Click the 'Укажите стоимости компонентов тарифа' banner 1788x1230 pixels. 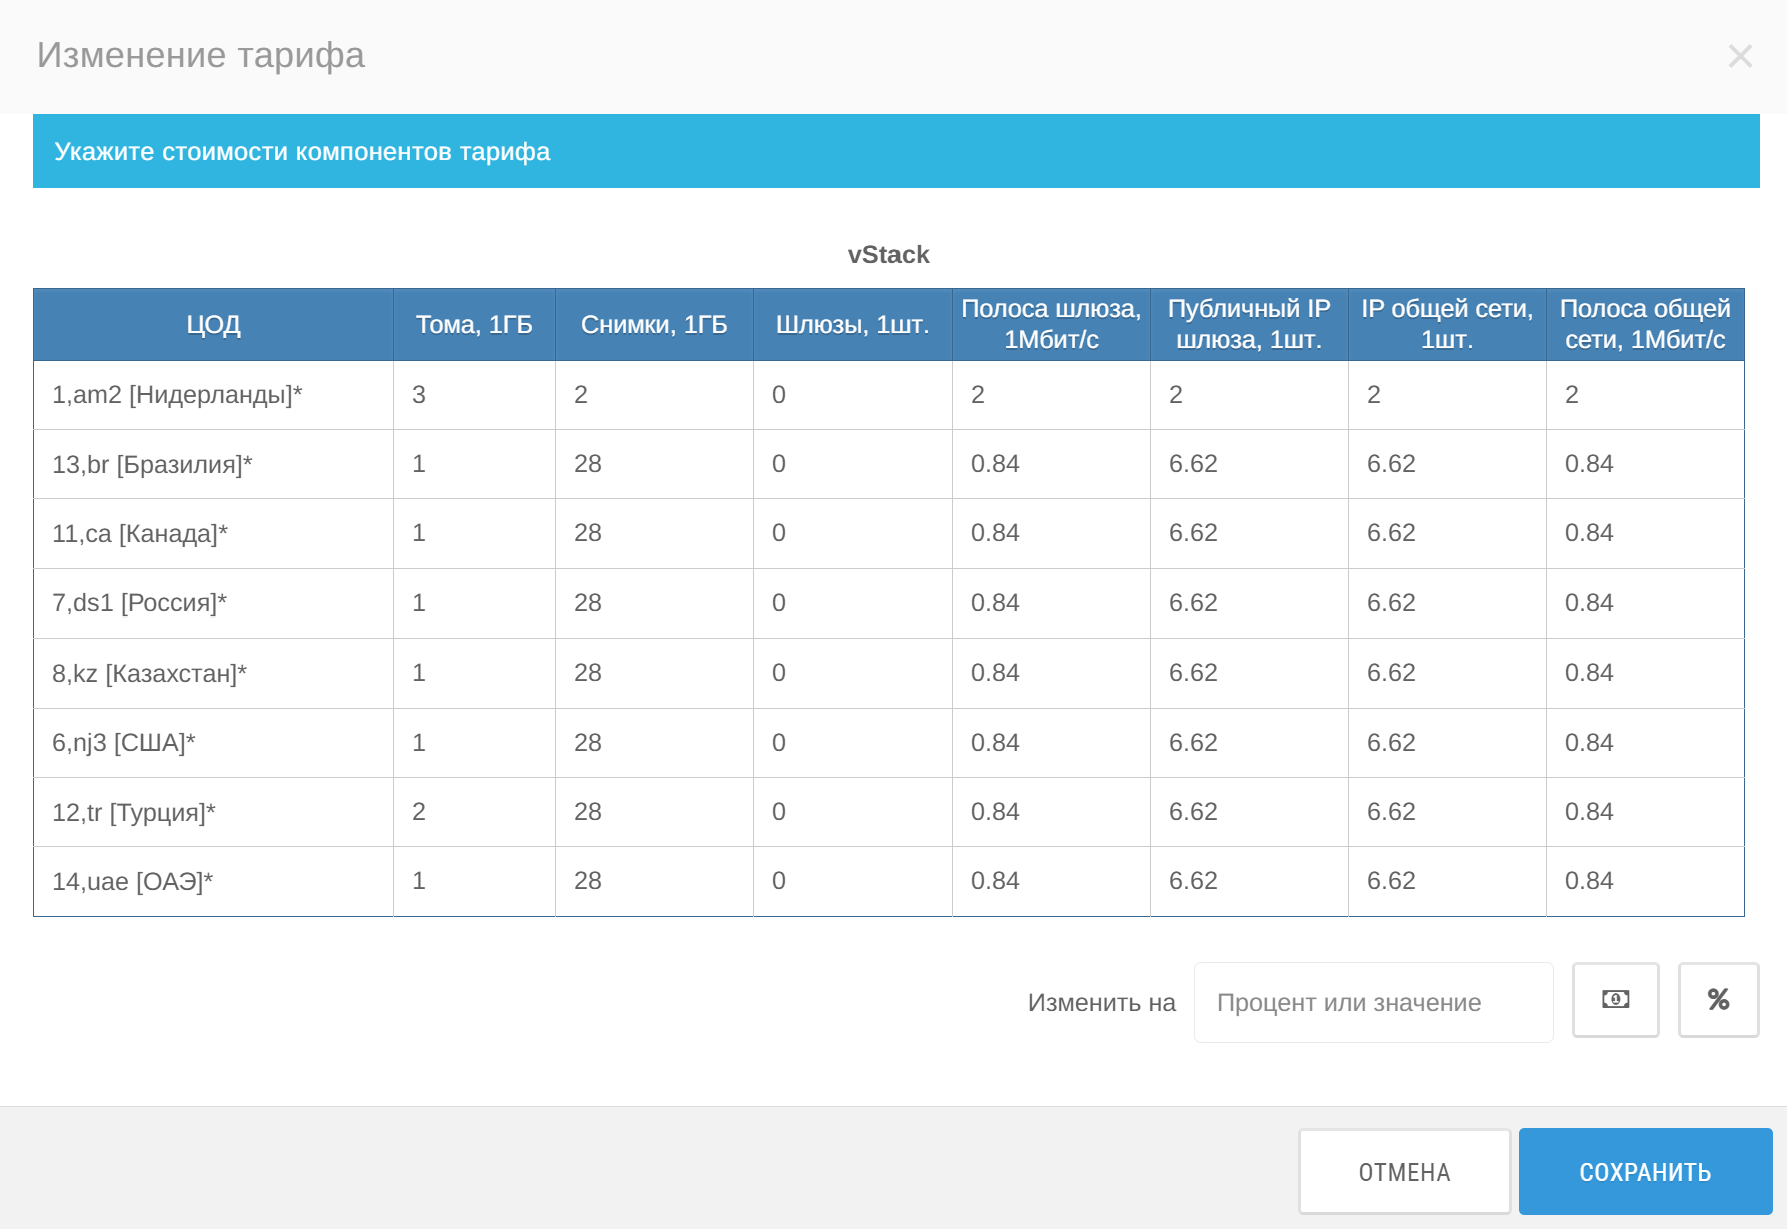896,151
